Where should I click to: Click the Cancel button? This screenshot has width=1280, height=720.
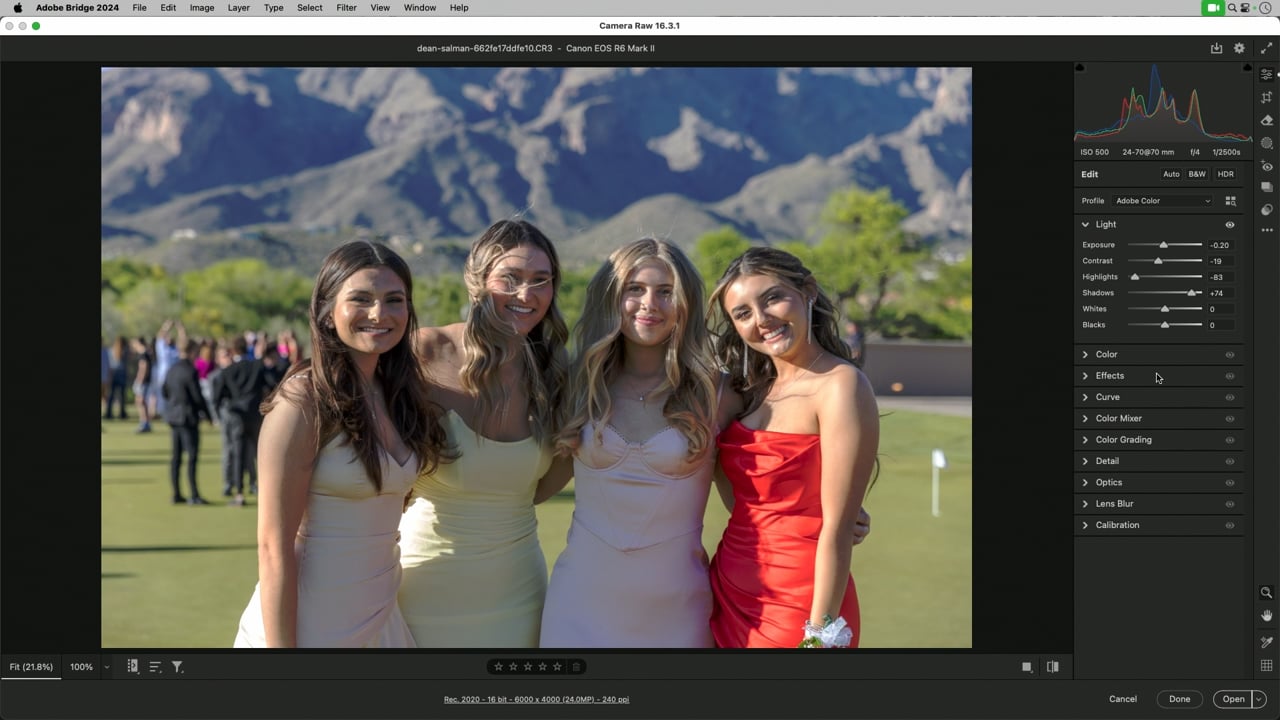1123,699
